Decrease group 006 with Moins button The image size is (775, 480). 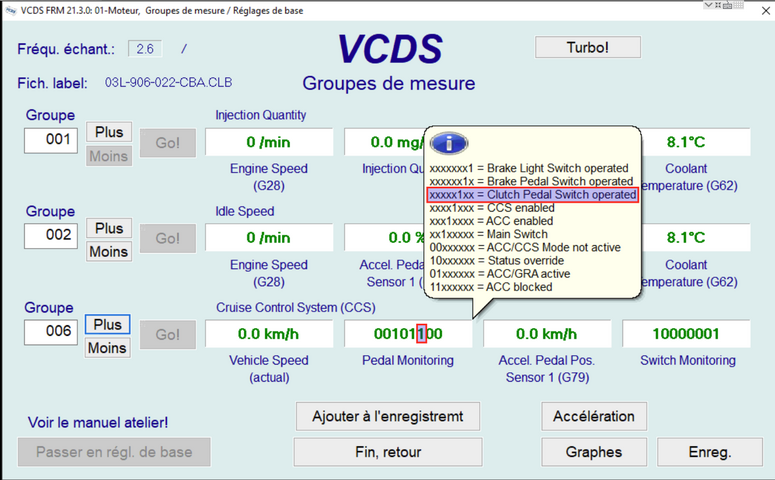(107, 348)
